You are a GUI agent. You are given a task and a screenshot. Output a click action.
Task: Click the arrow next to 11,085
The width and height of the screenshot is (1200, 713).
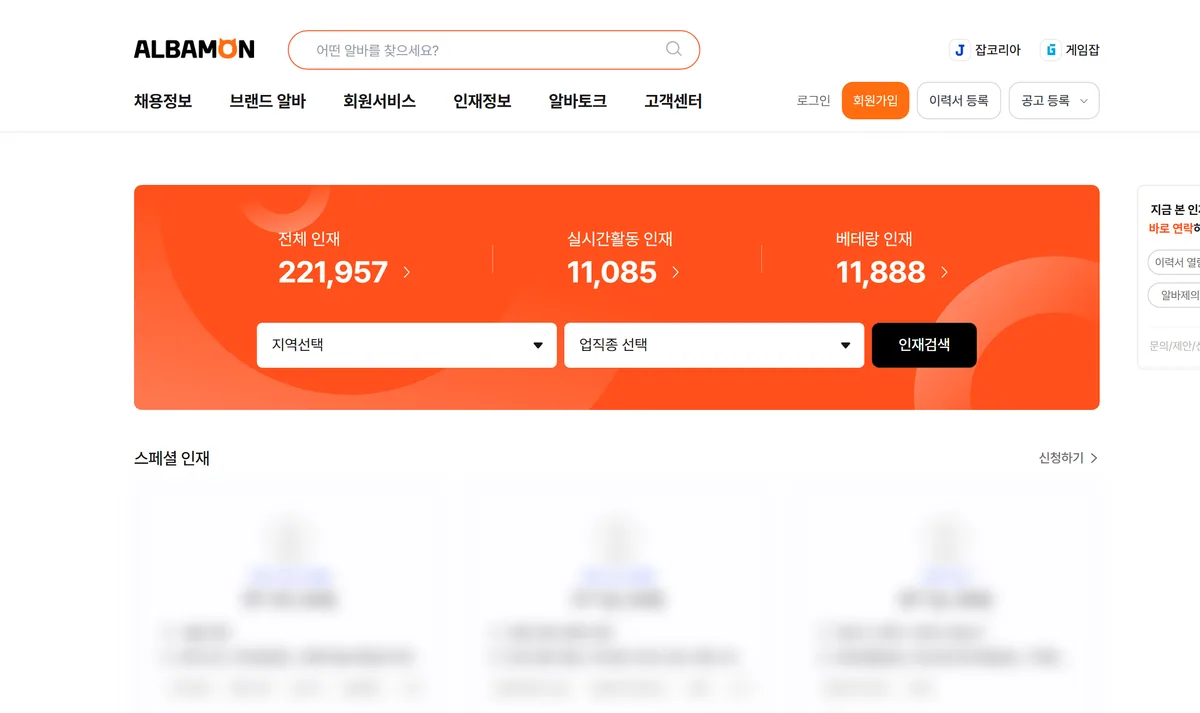click(676, 272)
